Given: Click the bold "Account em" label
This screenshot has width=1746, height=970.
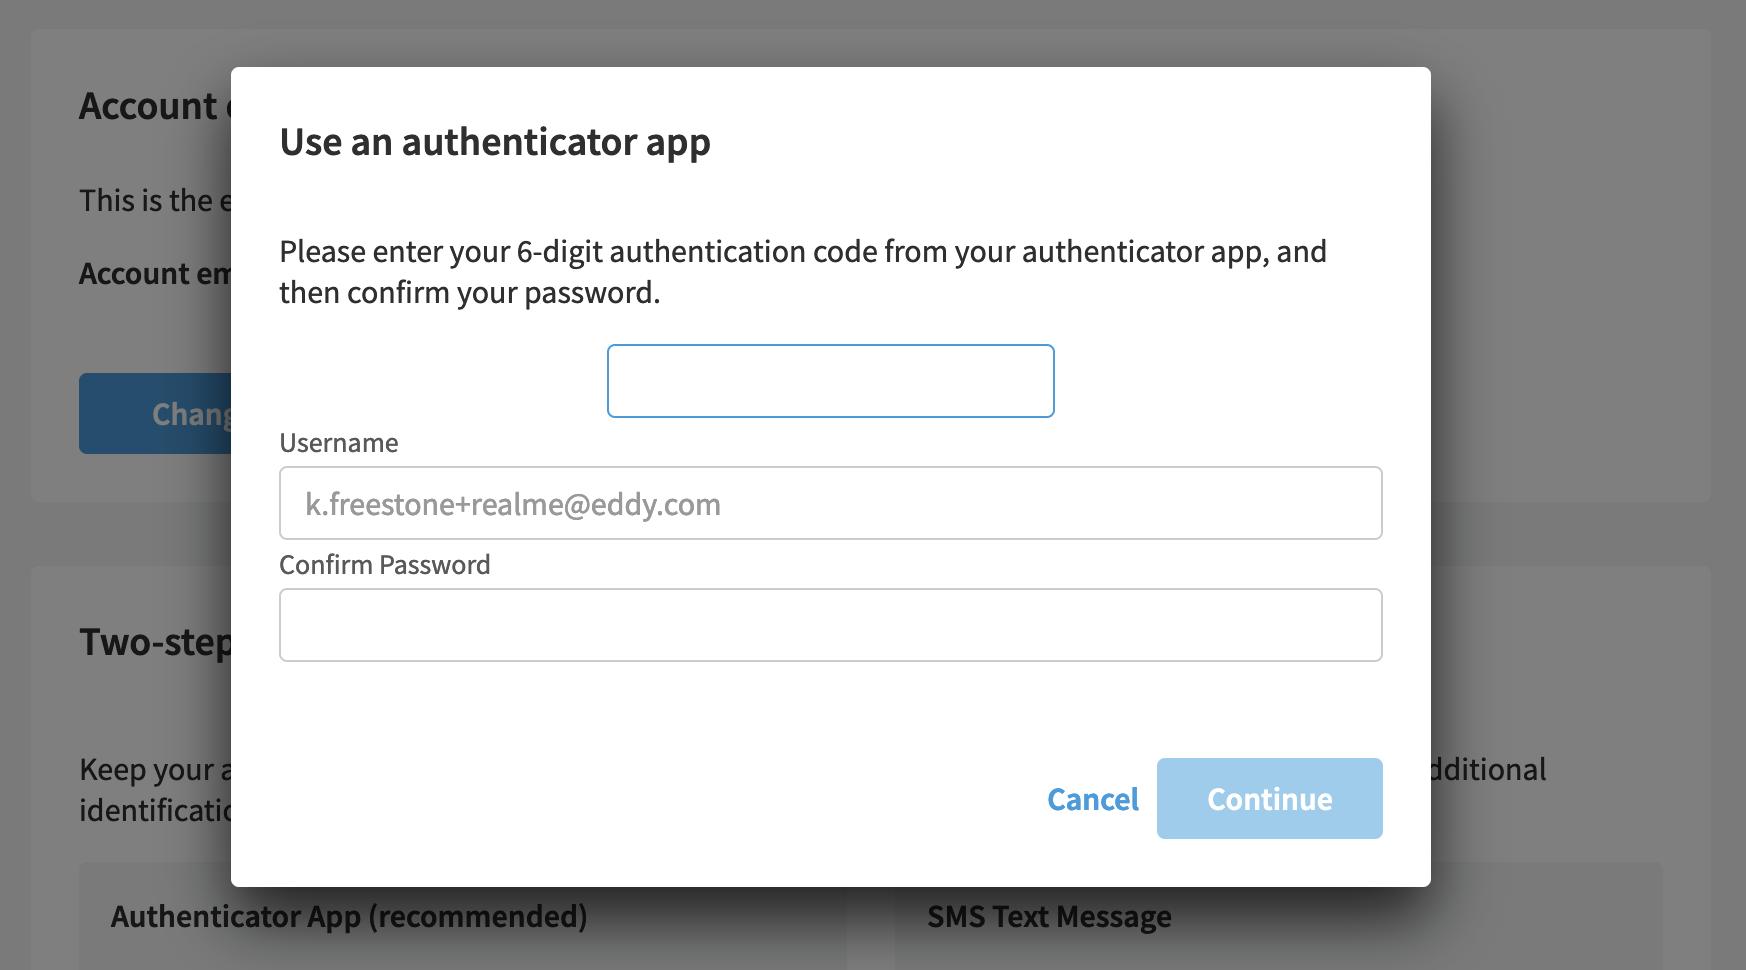Looking at the screenshot, I should click(x=155, y=274).
